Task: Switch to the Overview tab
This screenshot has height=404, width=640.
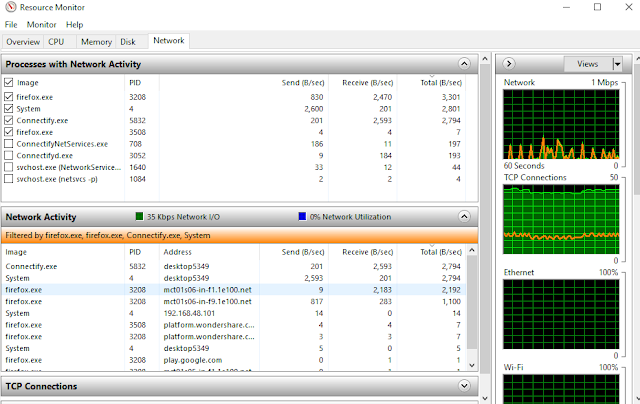Action: pos(23,42)
